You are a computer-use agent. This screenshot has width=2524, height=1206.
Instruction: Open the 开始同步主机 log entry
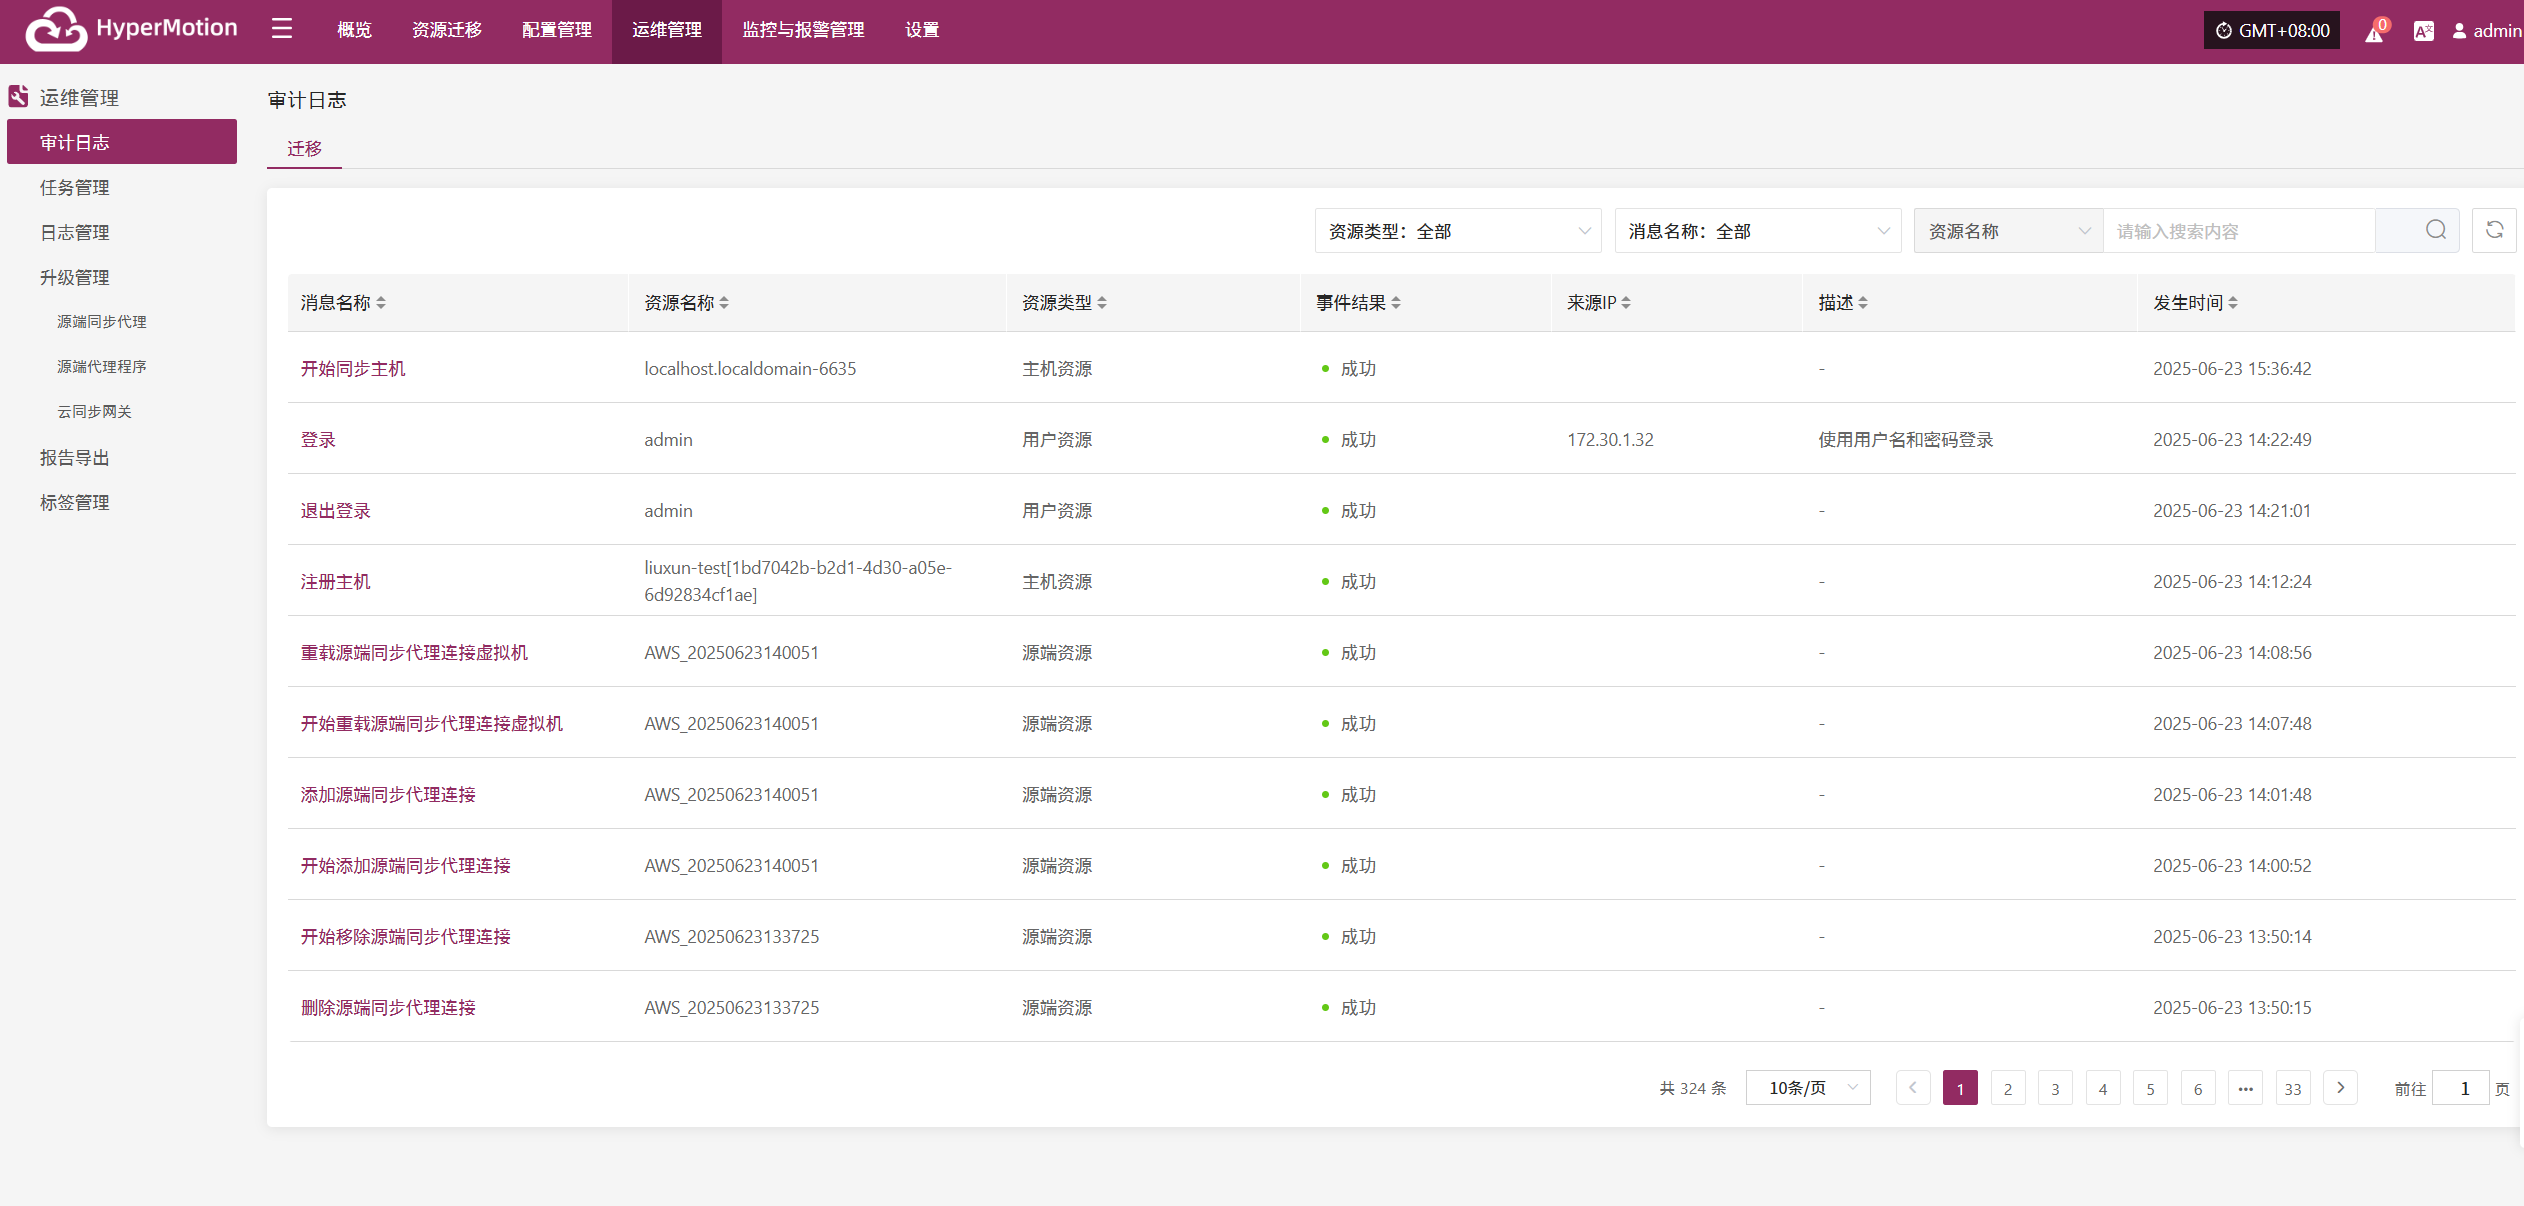pos(353,368)
